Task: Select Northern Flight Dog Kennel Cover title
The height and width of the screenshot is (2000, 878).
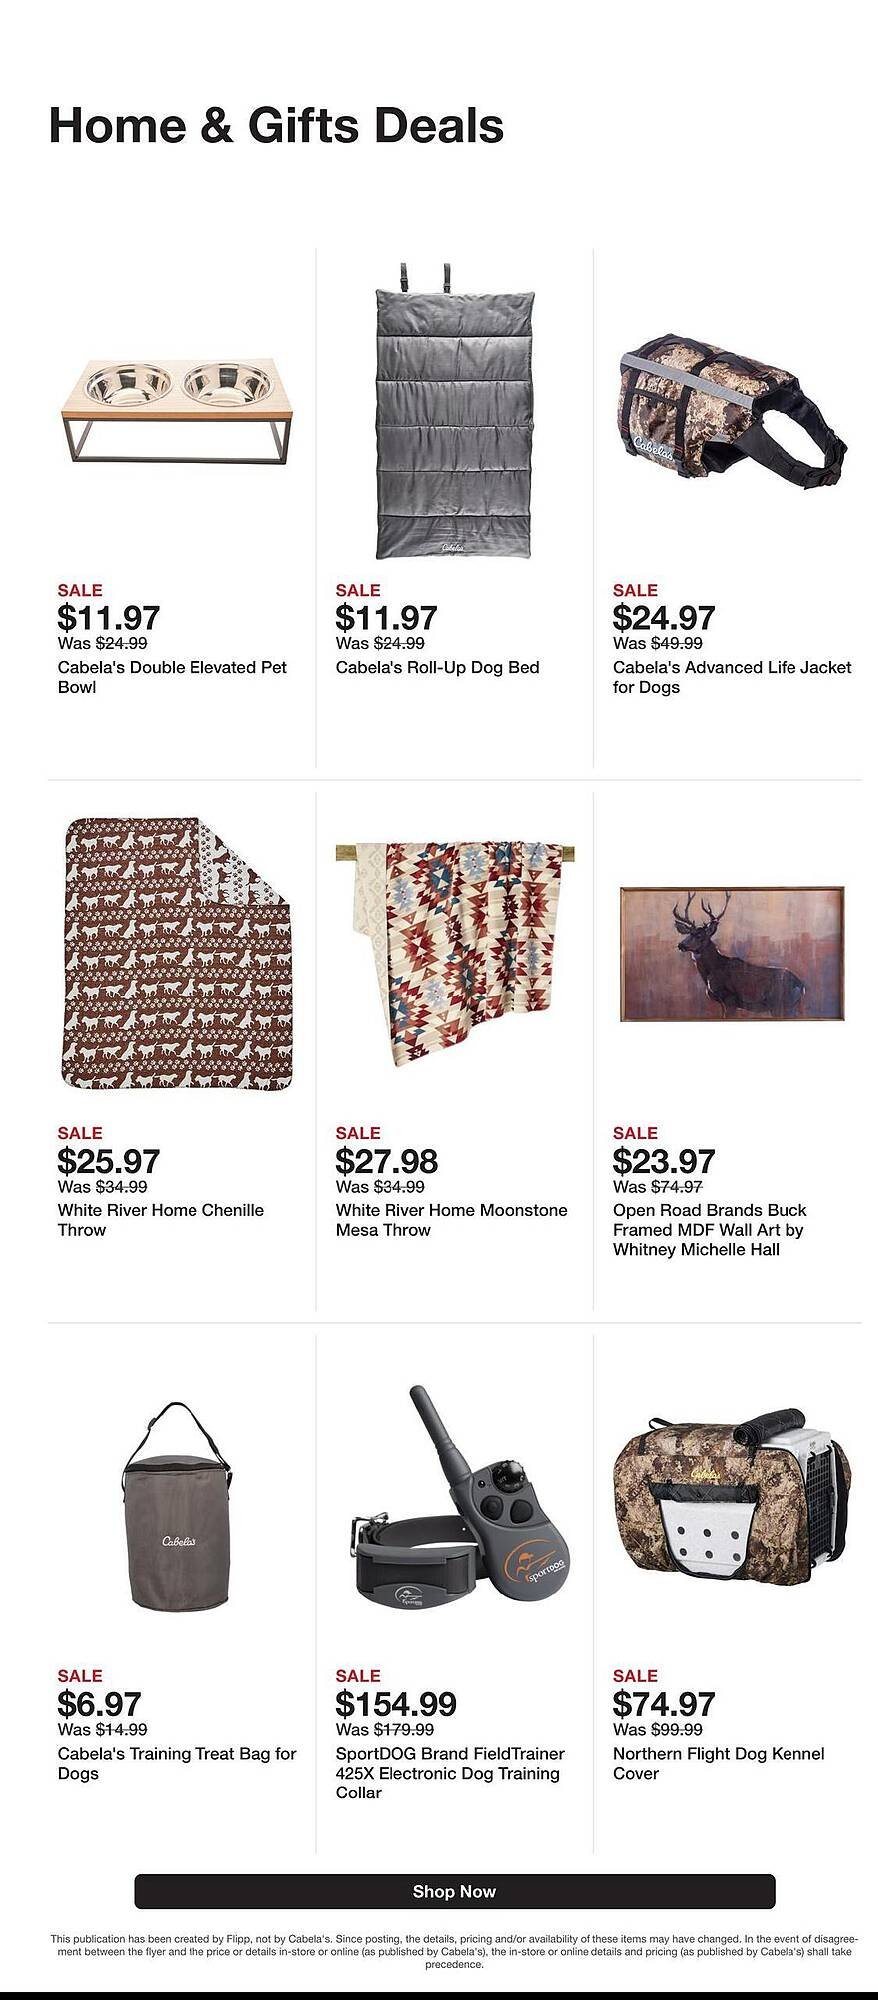Action: coord(718,1763)
